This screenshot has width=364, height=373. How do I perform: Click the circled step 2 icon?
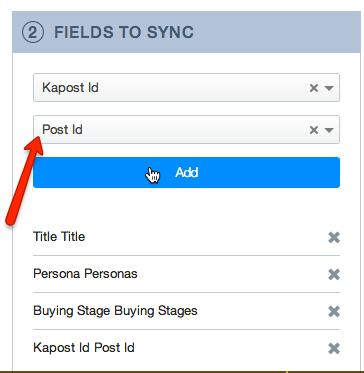pos(33,32)
